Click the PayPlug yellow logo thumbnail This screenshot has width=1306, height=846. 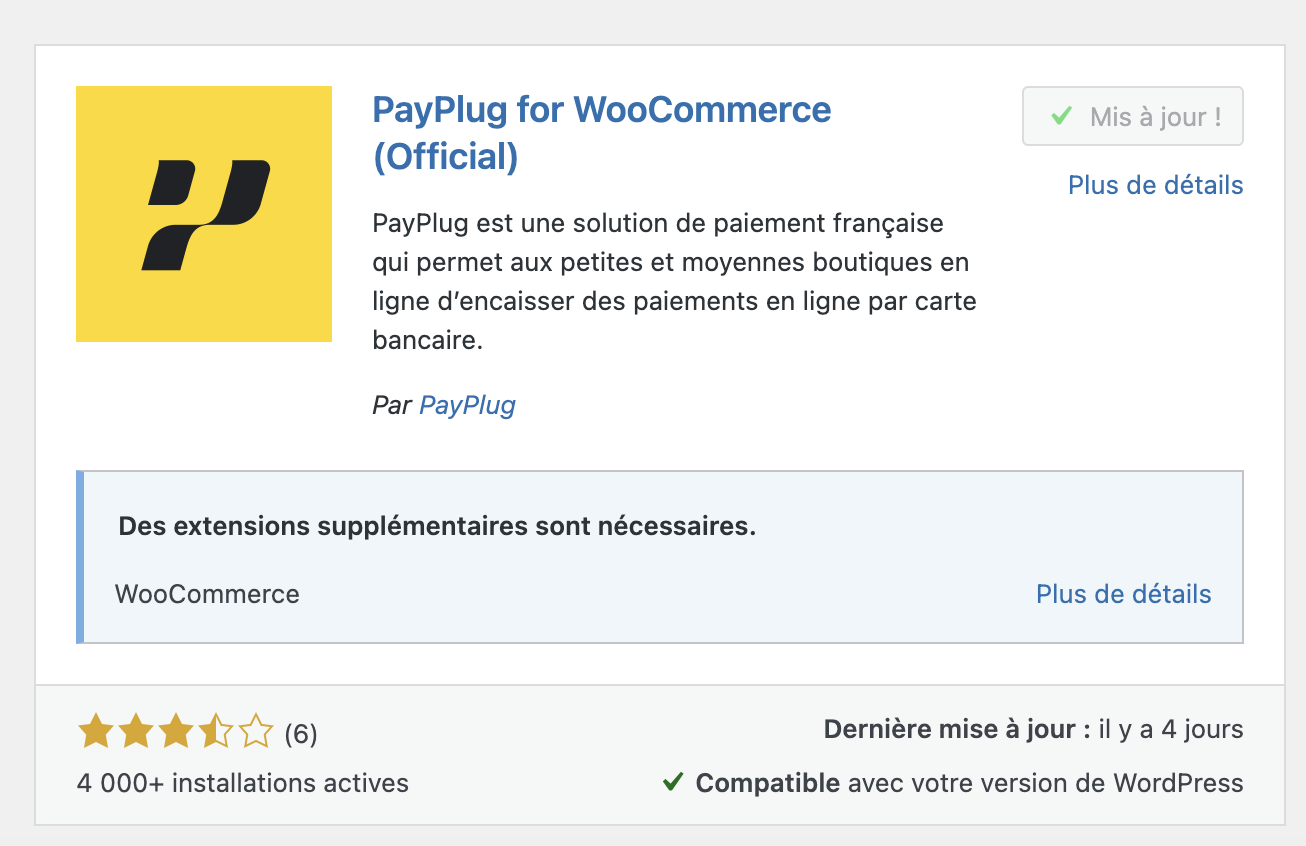[x=204, y=214]
